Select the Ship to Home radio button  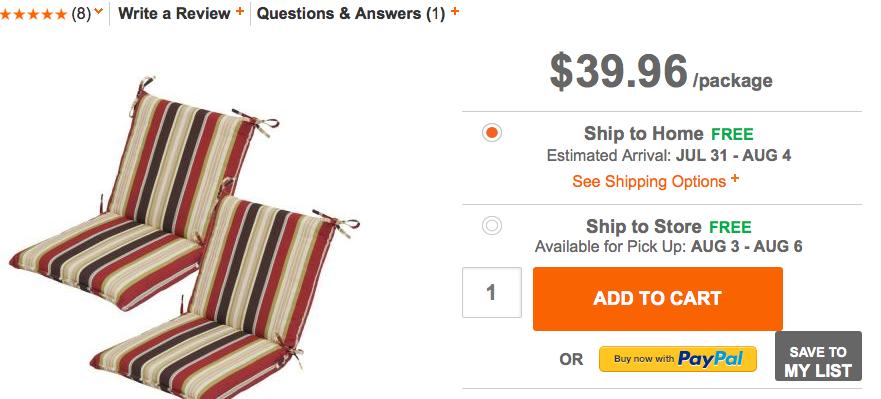tap(492, 133)
